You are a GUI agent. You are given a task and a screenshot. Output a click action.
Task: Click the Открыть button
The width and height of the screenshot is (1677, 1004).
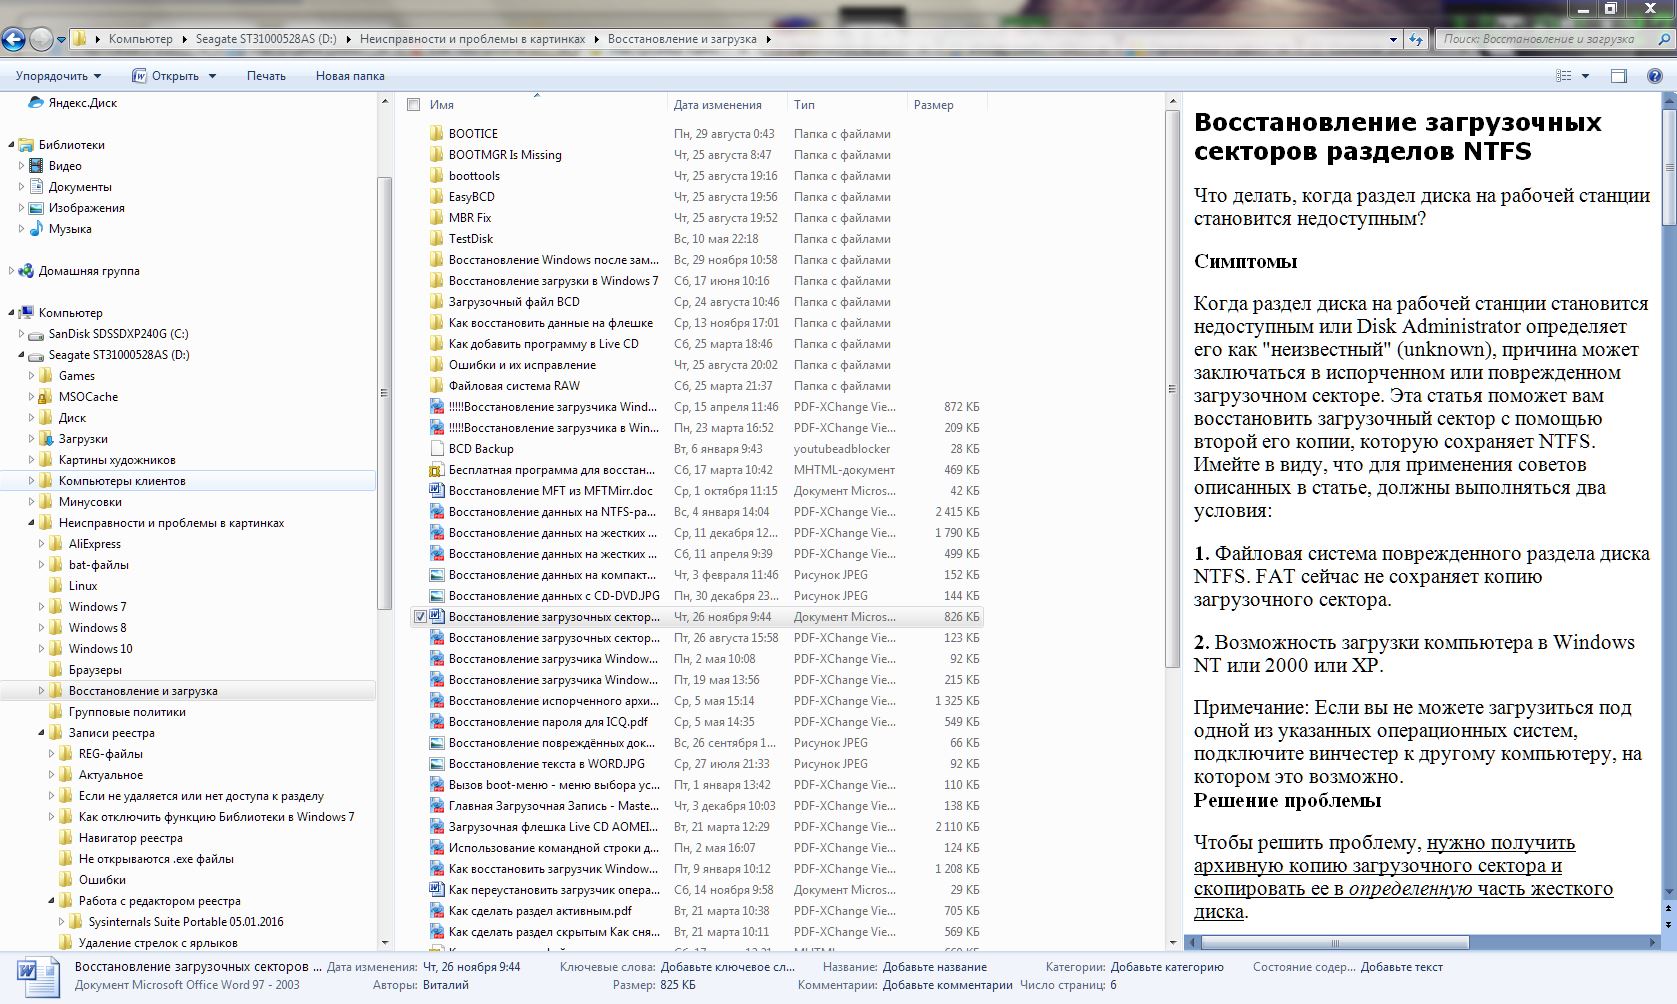point(165,76)
